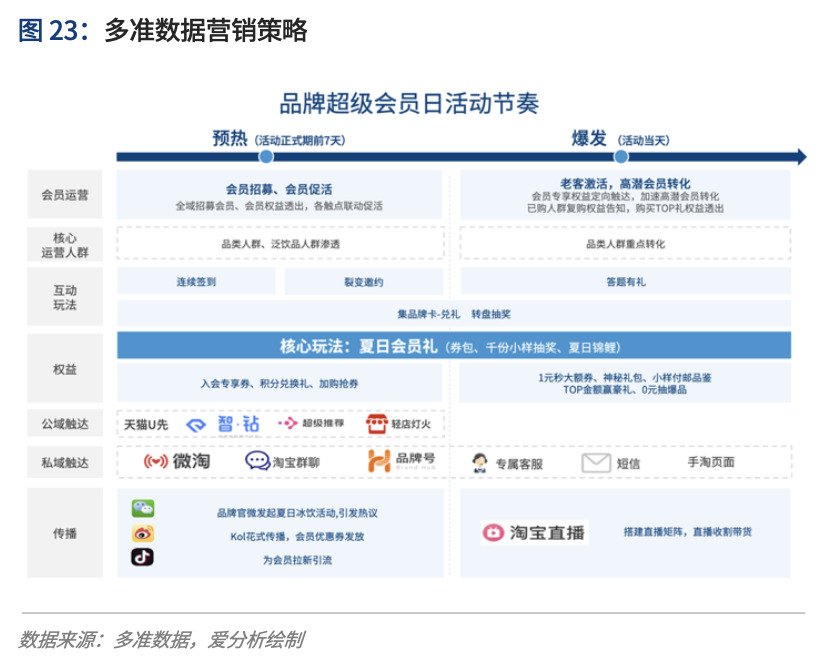Click the 超级推荐 icon
Image resolution: width=834 pixels, height=670 pixels.
[x=288, y=425]
